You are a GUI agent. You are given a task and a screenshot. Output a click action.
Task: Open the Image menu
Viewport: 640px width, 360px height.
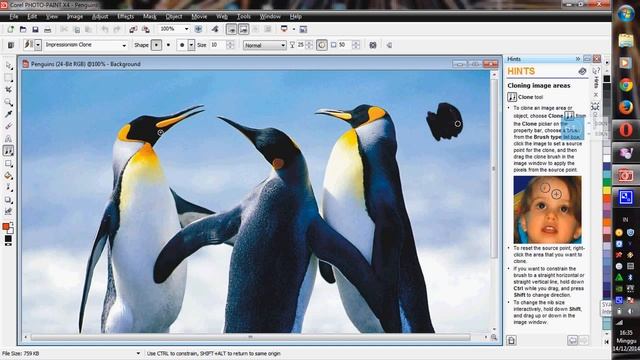[75, 17]
